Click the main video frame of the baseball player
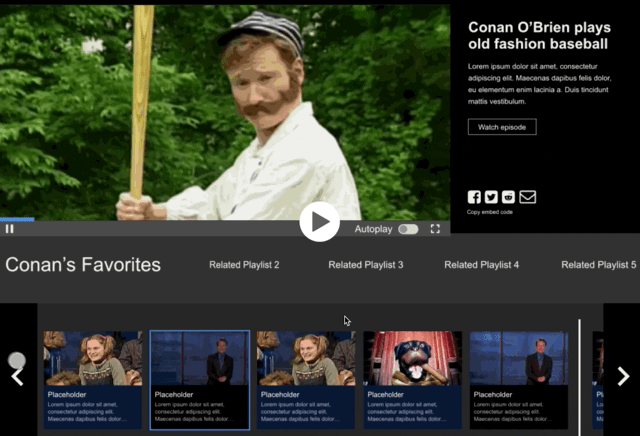The image size is (640, 436). tap(225, 112)
